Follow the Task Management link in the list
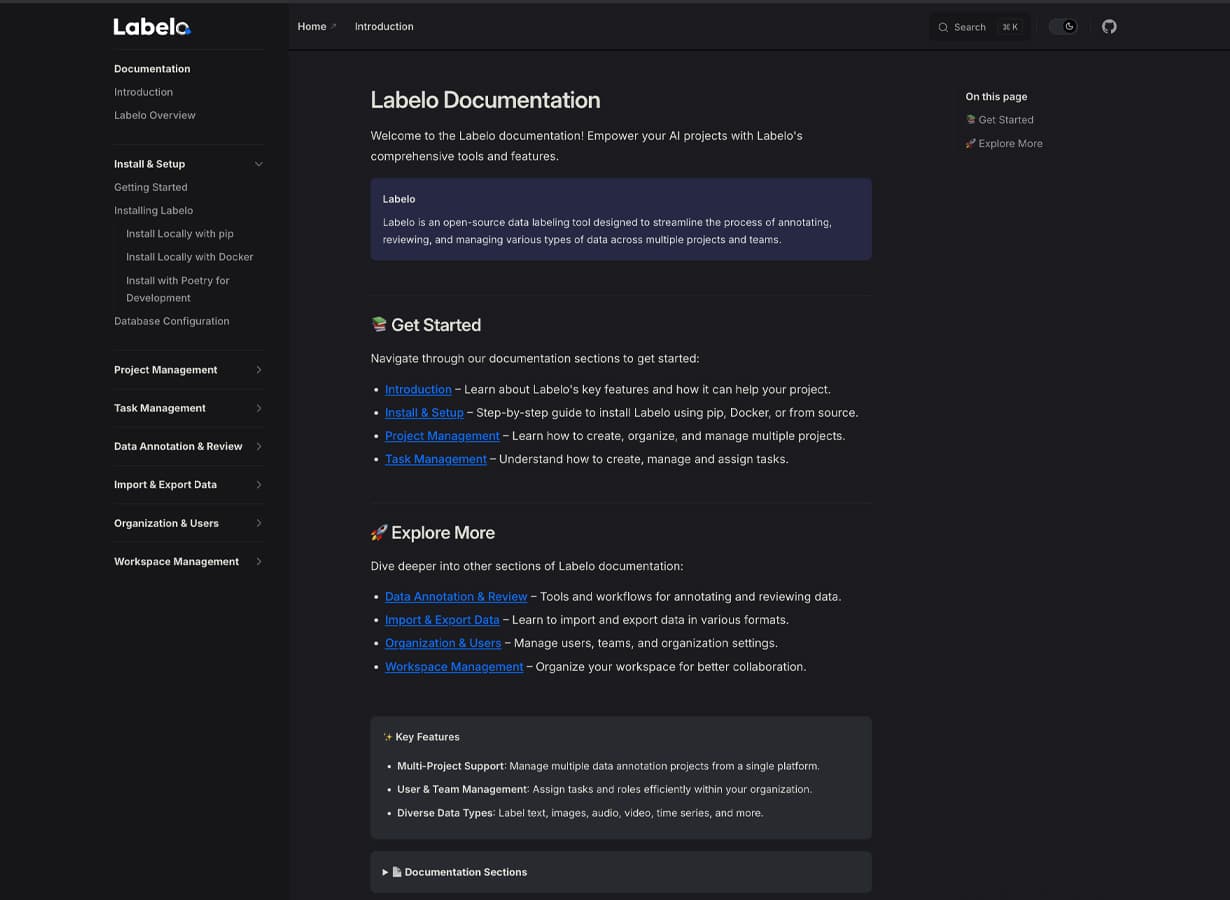The height and width of the screenshot is (900, 1230). point(436,459)
